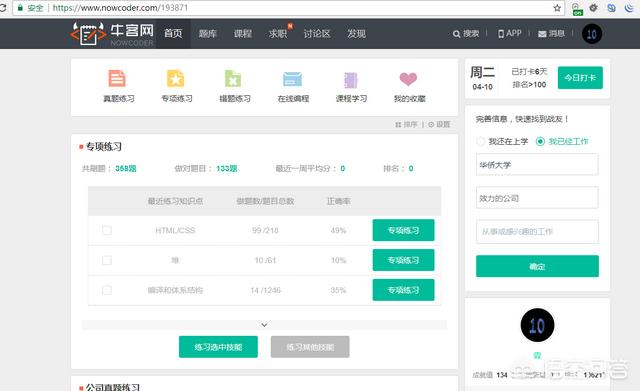Open the 题库 menu
The height and width of the screenshot is (391, 640).
[207, 33]
